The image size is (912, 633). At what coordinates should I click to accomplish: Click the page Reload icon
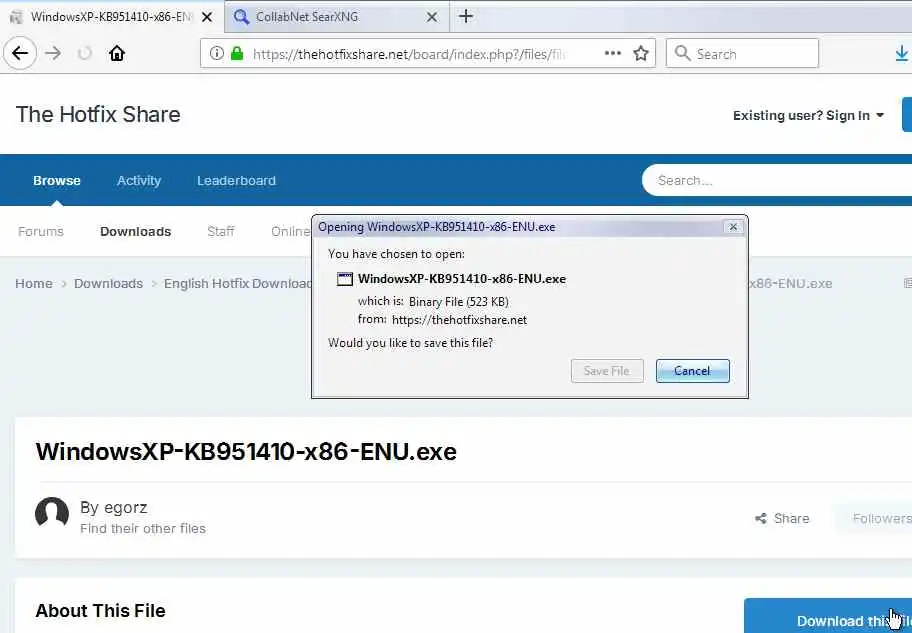pyautogui.click(x=85, y=54)
